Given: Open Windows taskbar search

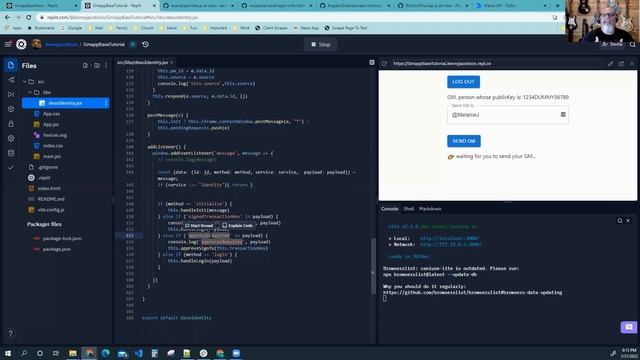Looking at the screenshot, I should point(24,353).
